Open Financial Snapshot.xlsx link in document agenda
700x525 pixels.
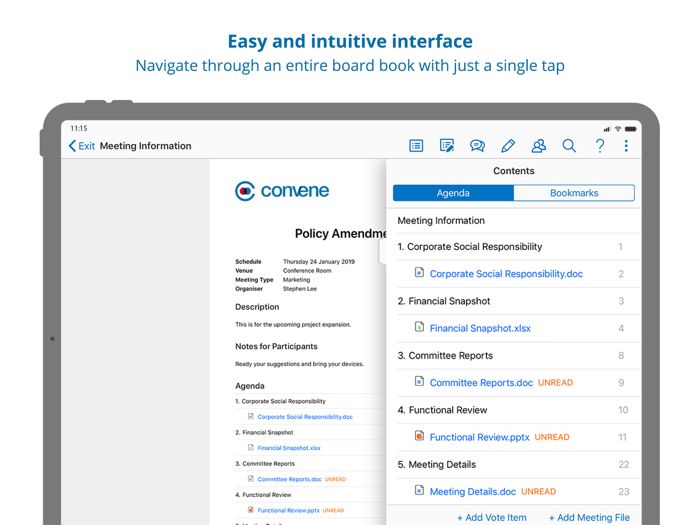pyautogui.click(x=289, y=448)
